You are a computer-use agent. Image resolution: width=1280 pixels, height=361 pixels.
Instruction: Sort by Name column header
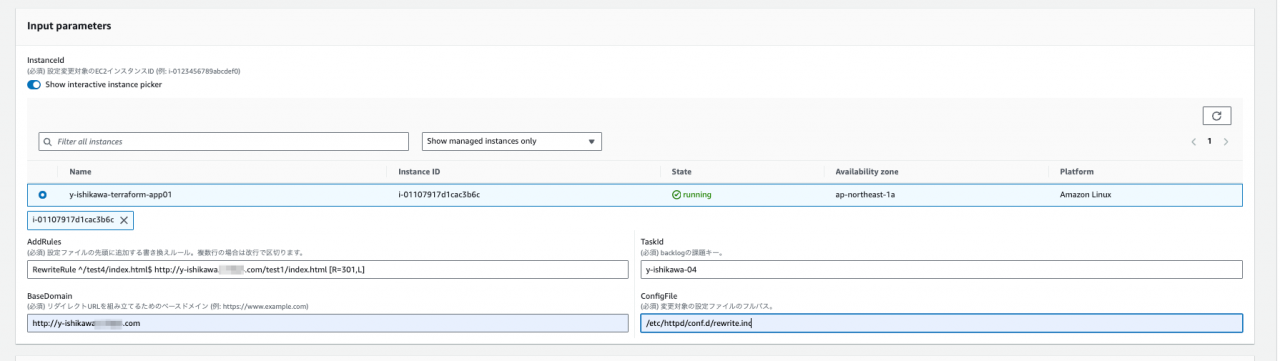click(80, 172)
